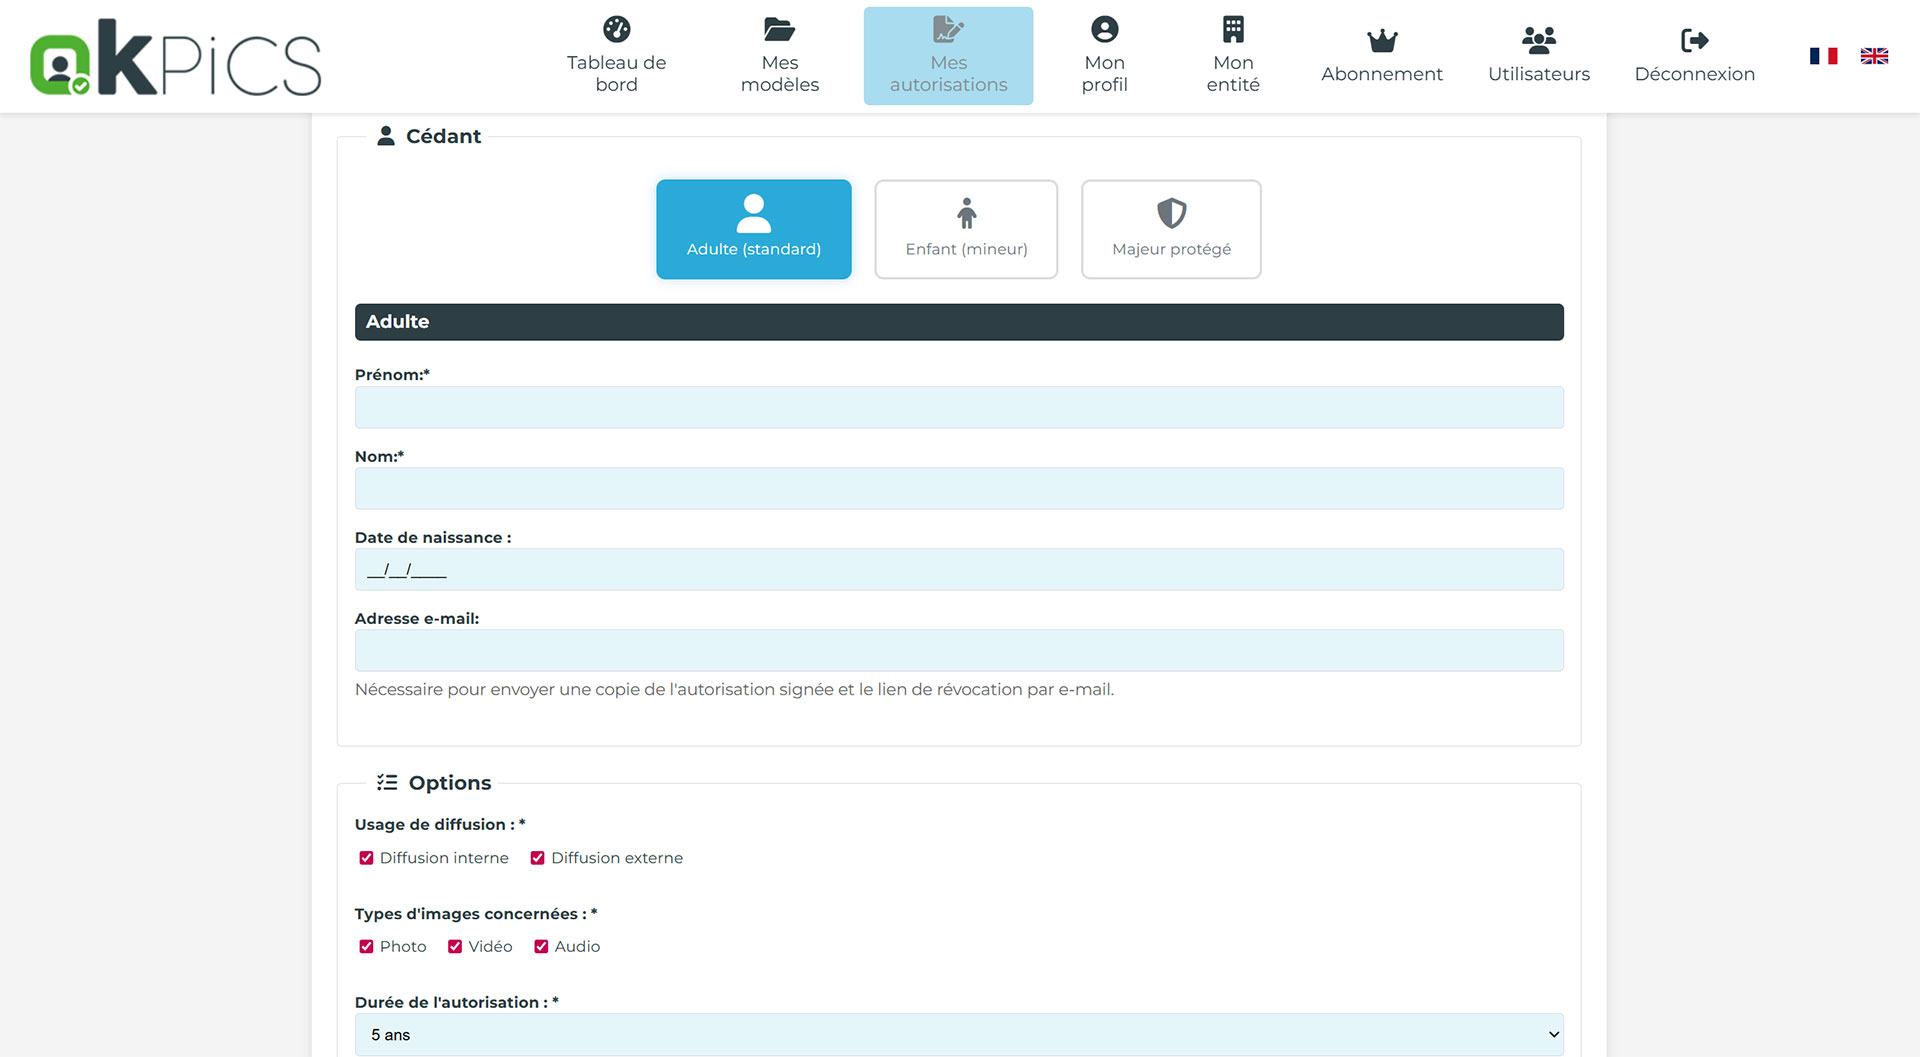
Task: Click the e-mail help text 'Nécessaire pour envoyer'
Action: [734, 690]
